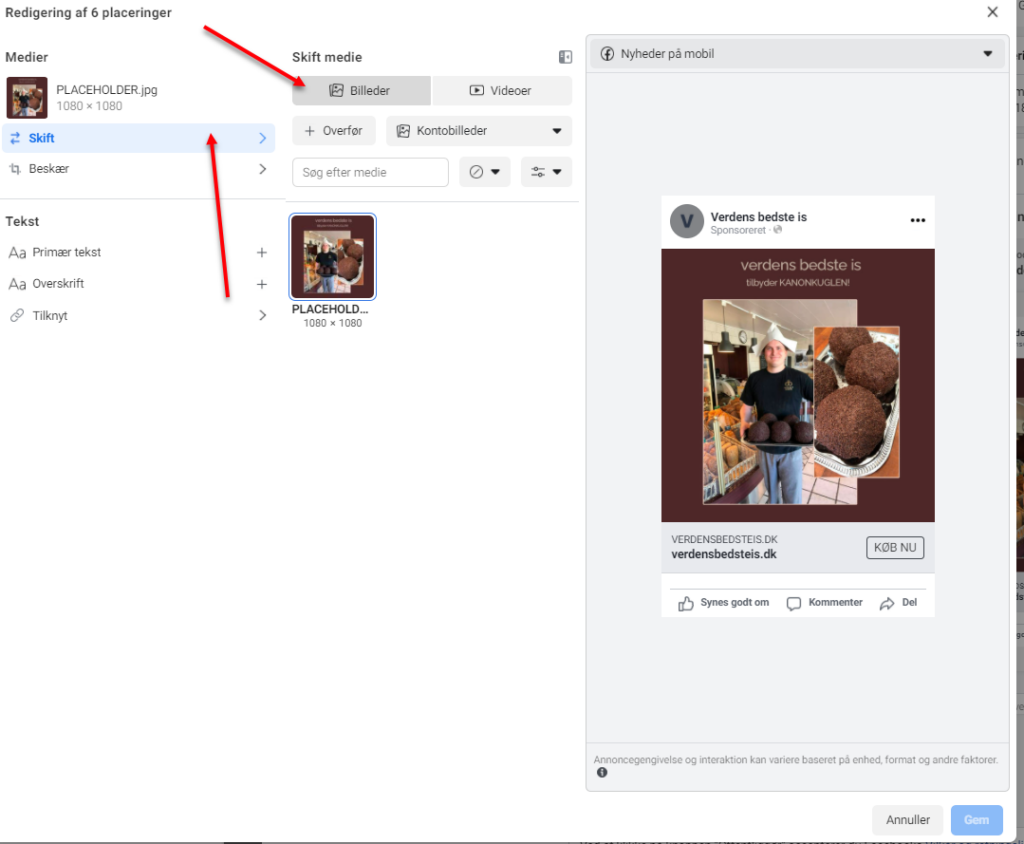Open the Nyheder på mobil placement dropdown
Viewport: 1024px width, 844px height.
point(797,54)
